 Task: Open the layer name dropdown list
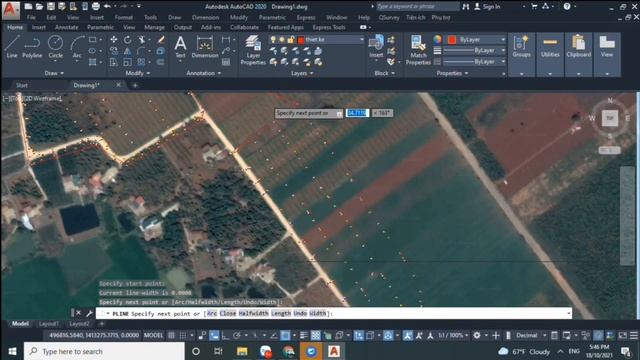(362, 40)
